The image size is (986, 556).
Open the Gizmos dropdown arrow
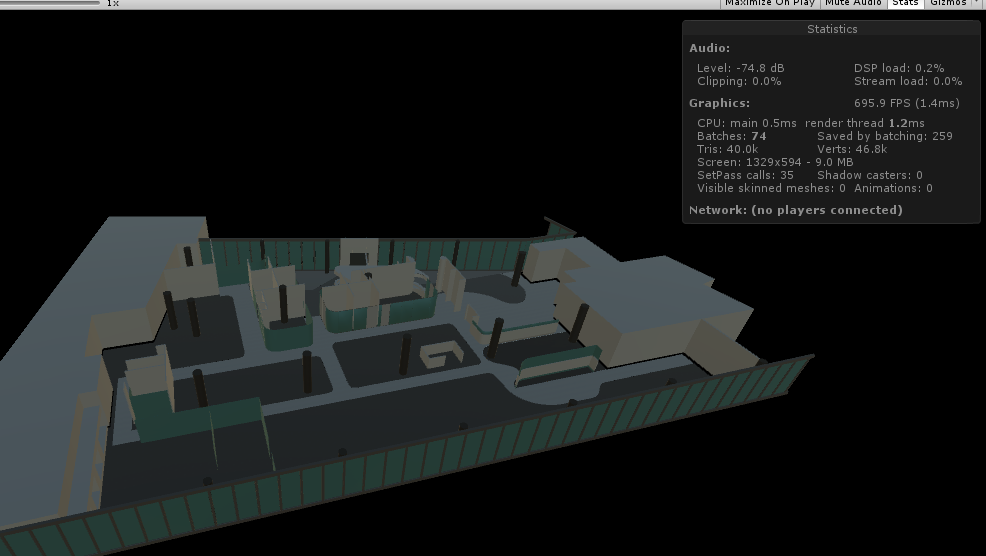pyautogui.click(x=977, y=3)
